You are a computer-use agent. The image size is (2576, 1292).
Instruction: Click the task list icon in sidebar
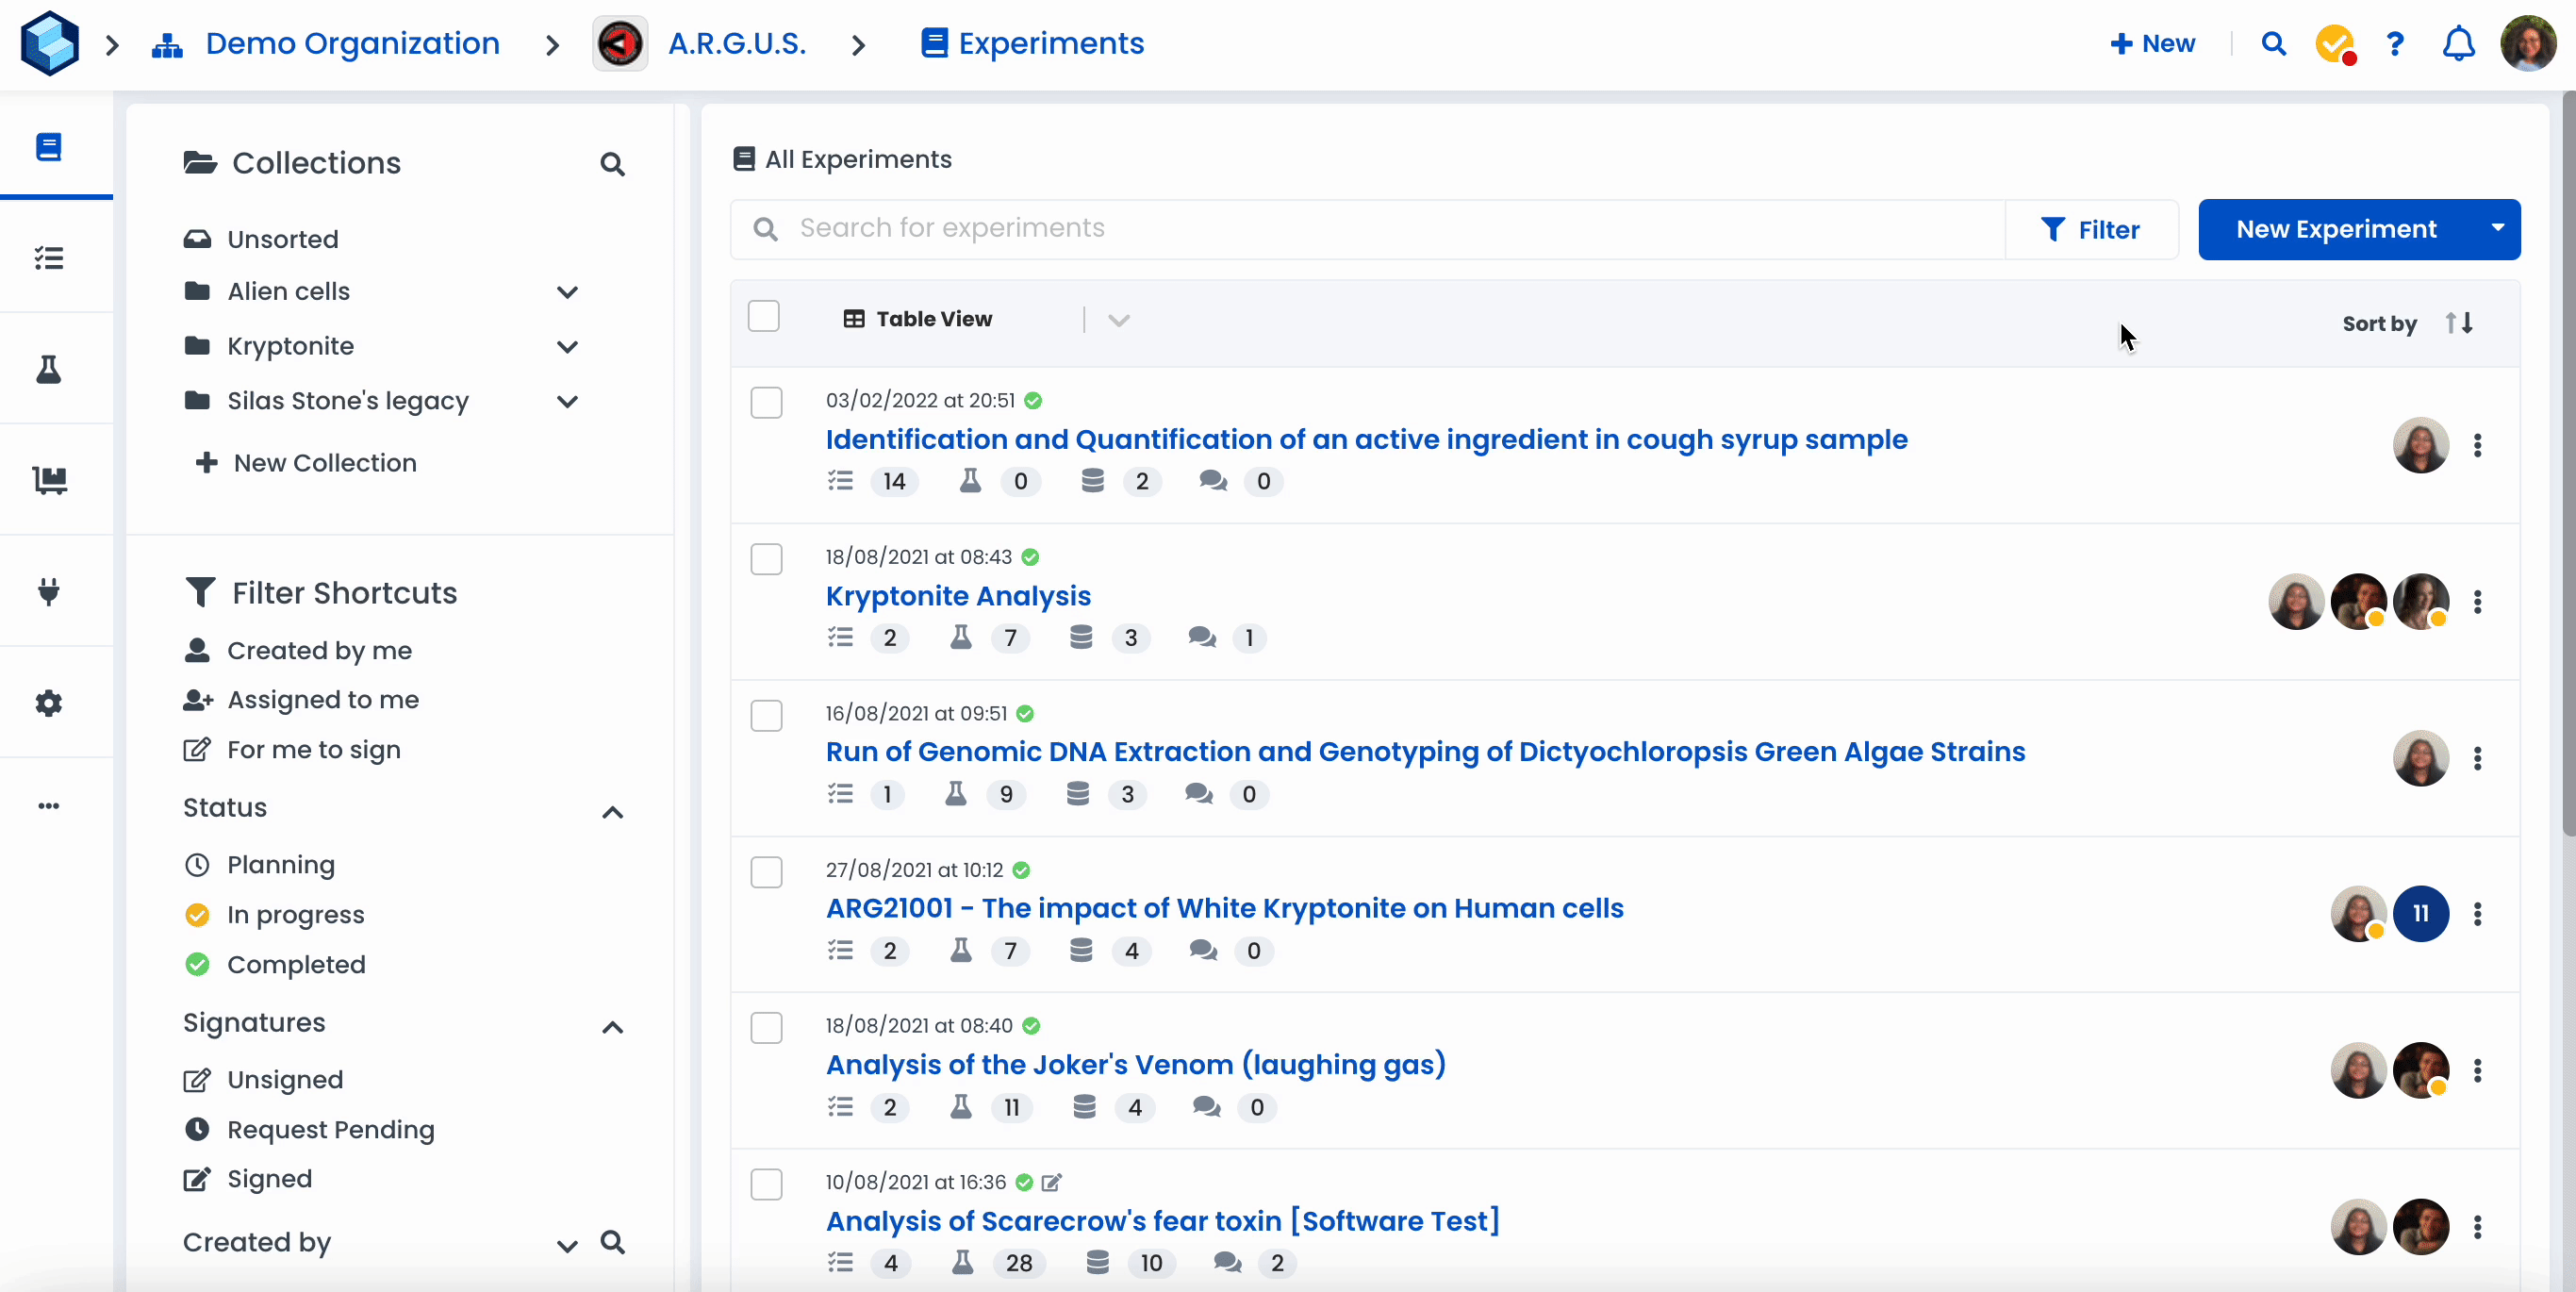(x=48, y=258)
